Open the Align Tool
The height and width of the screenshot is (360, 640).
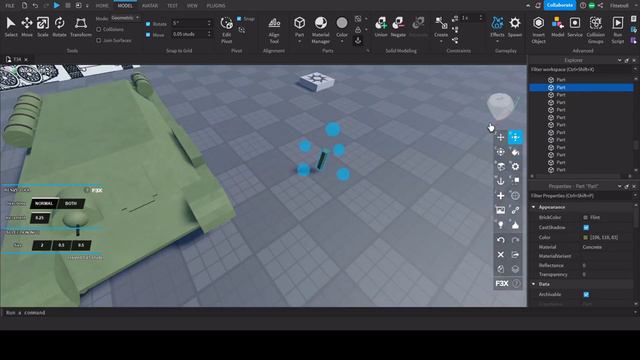pos(274,30)
